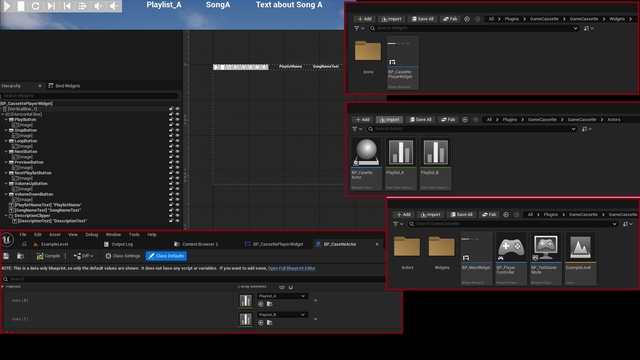
Task: Open the Edit menu
Action: 38,235
